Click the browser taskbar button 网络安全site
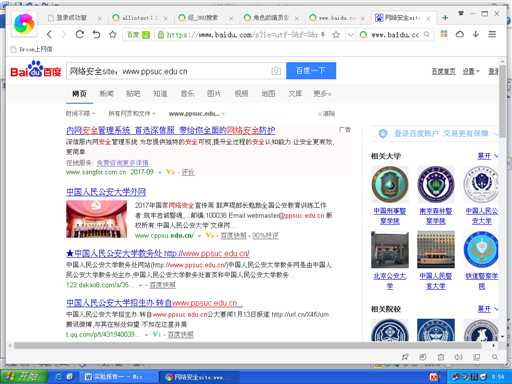 coord(200,377)
